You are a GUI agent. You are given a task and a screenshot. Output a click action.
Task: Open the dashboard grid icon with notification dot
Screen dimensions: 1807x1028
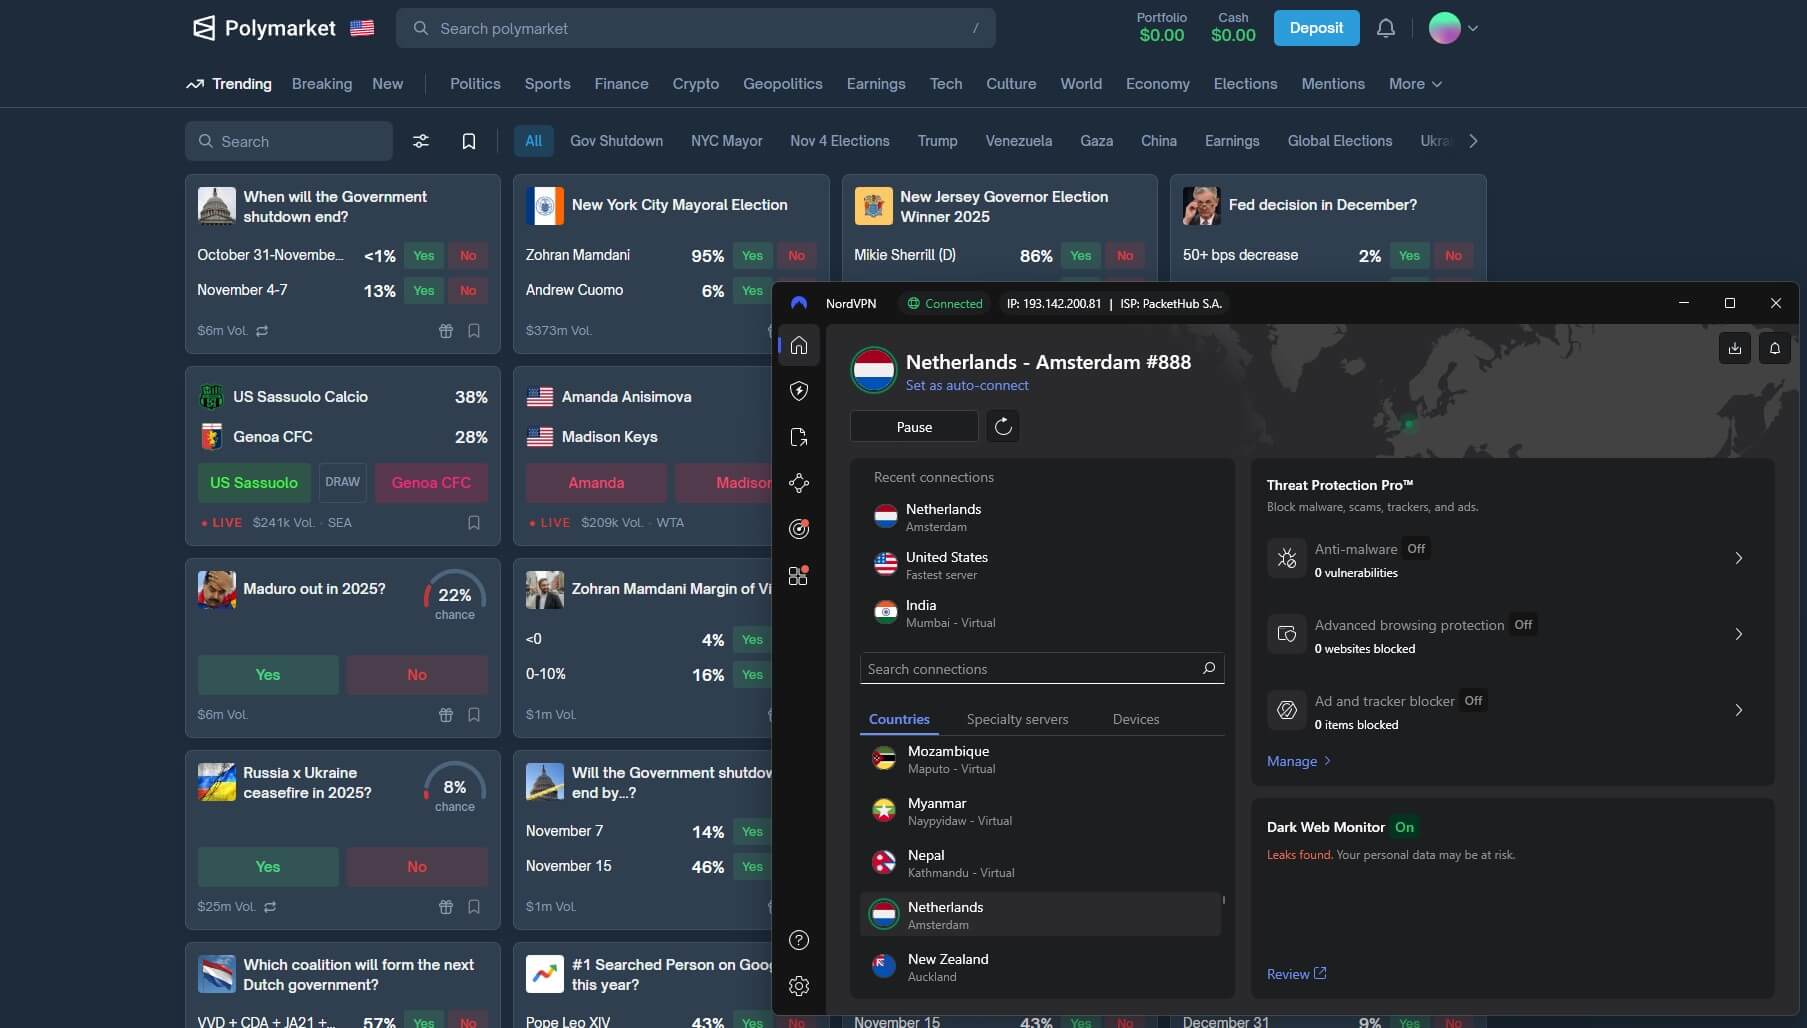[797, 575]
